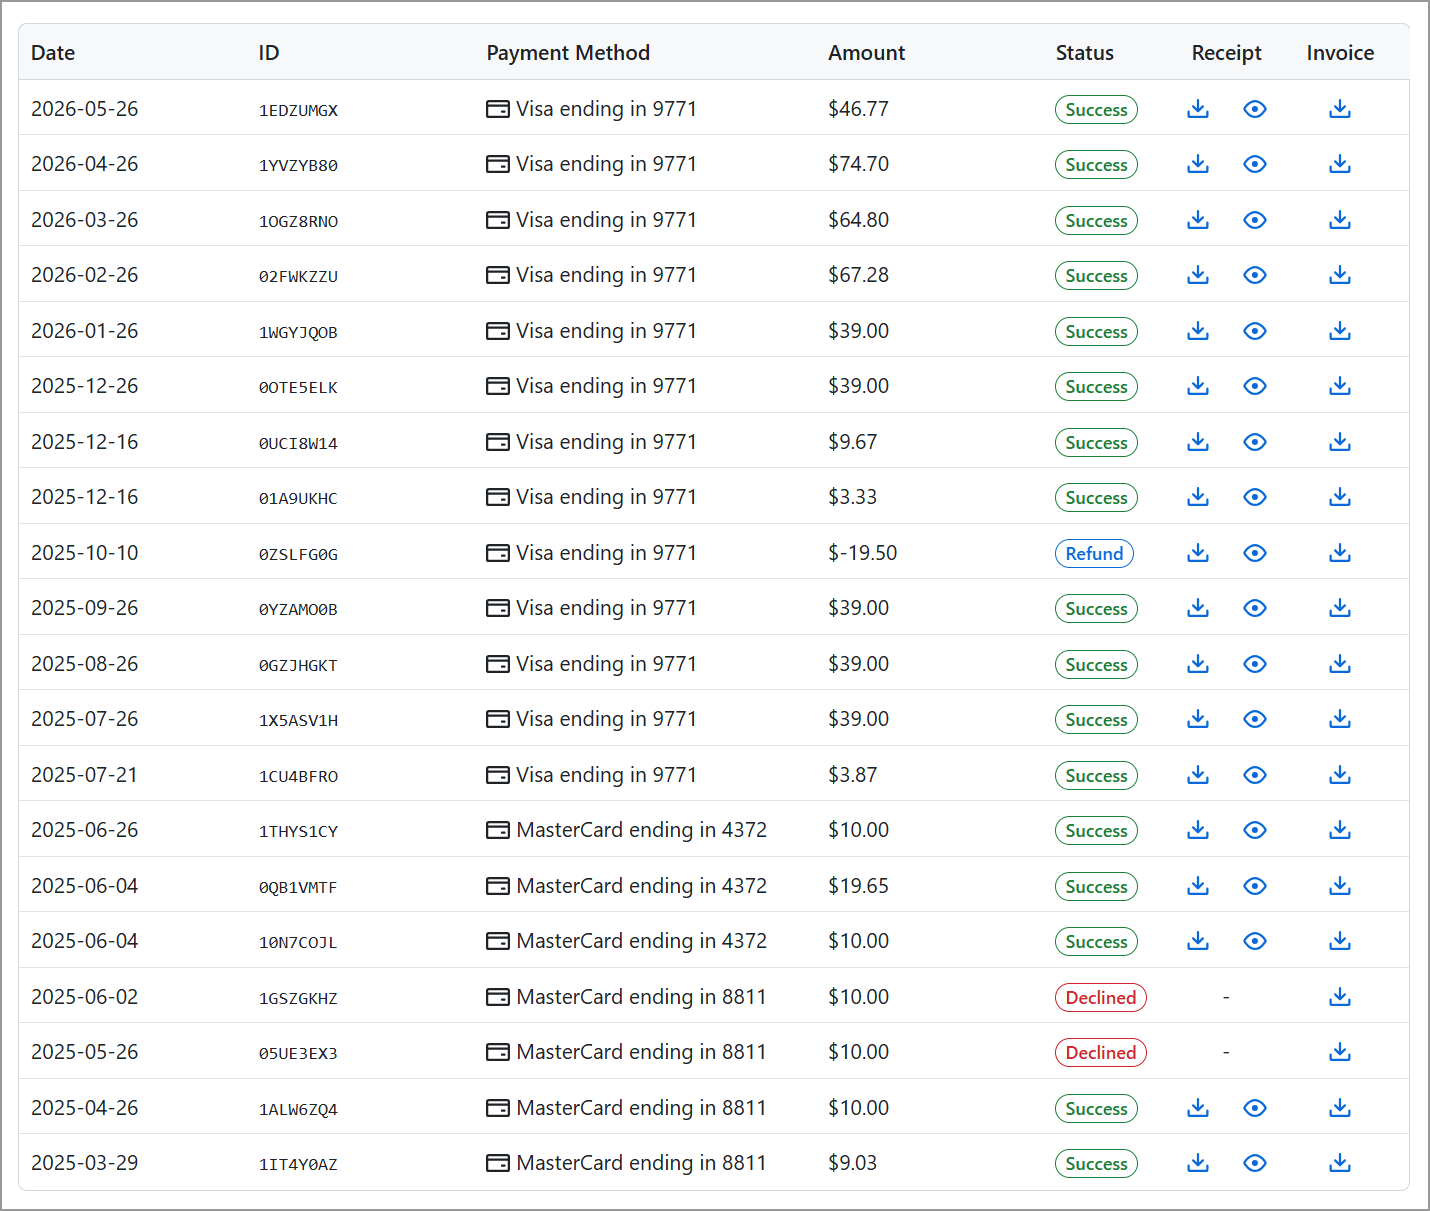Download invoice for payment 1THYS1CY
This screenshot has width=1430, height=1211.
click(1340, 830)
